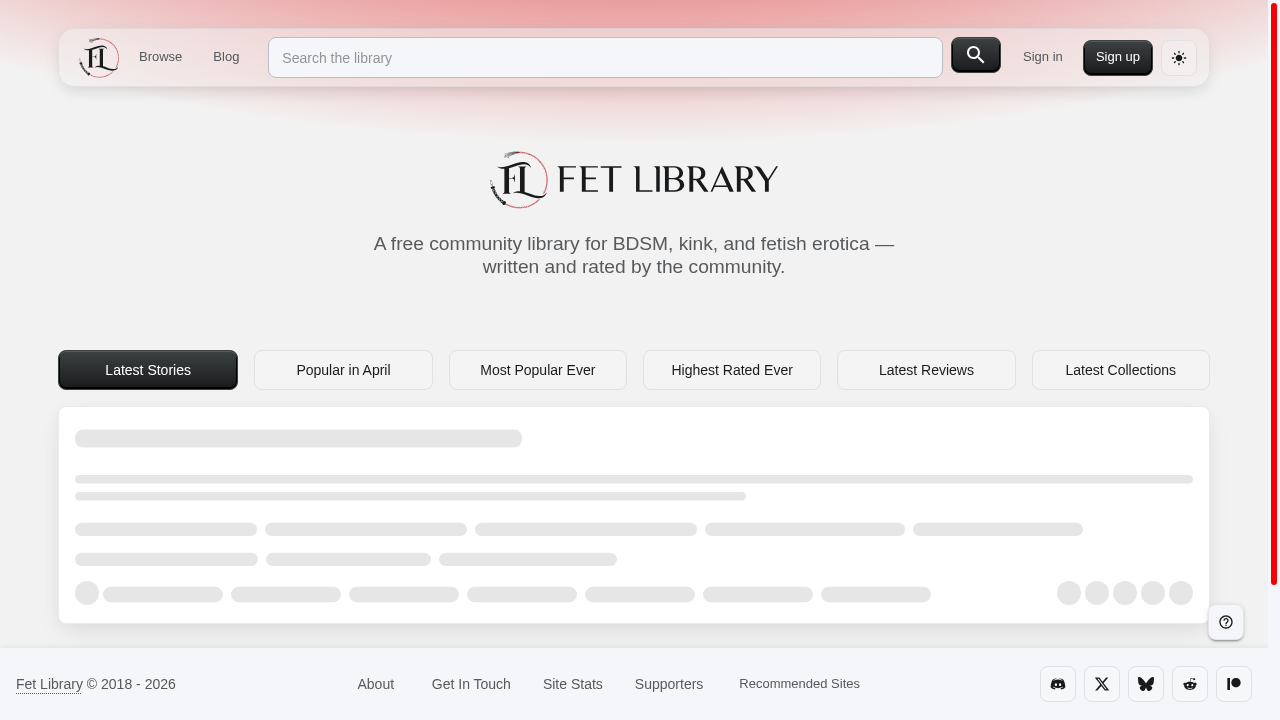The height and width of the screenshot is (720, 1280).
Task: Toggle light/dark mode with sun icon
Action: [1179, 58]
